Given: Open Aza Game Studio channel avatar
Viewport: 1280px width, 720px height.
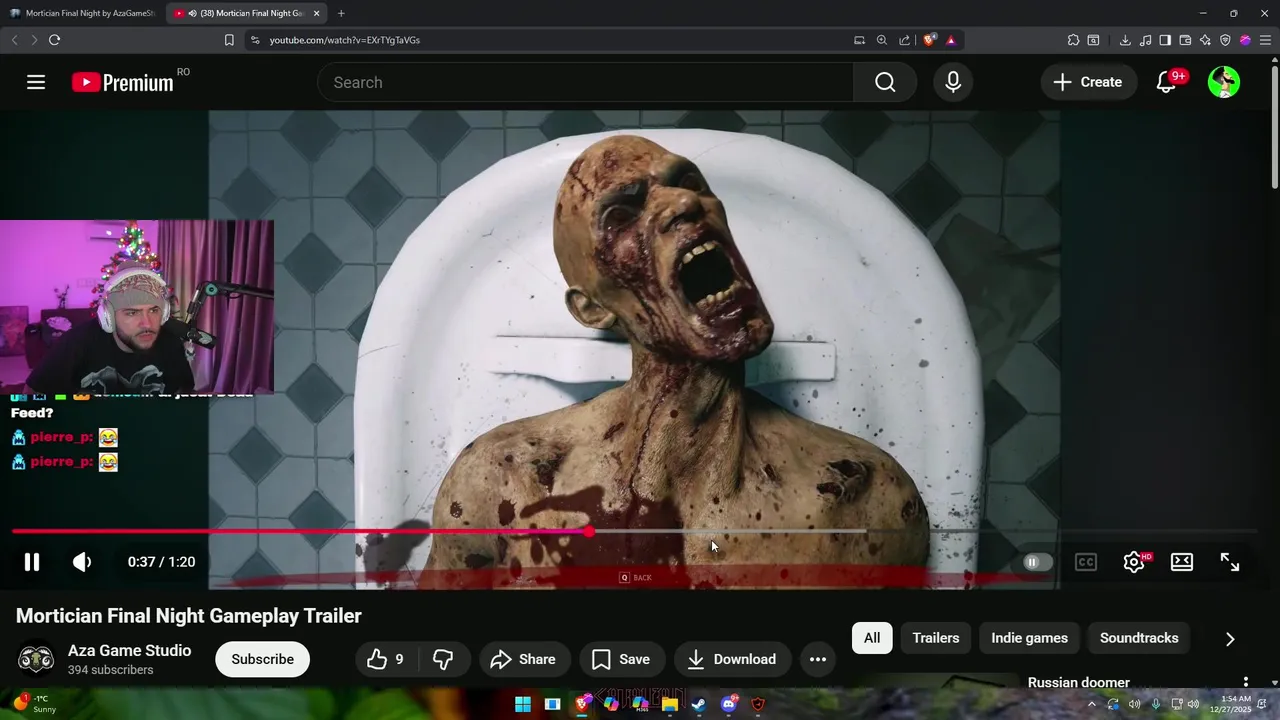Looking at the screenshot, I should point(36,659).
